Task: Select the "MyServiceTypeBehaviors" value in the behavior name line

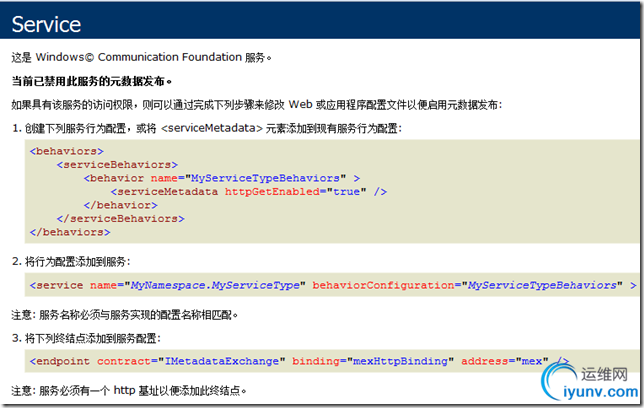Action: click(x=265, y=178)
